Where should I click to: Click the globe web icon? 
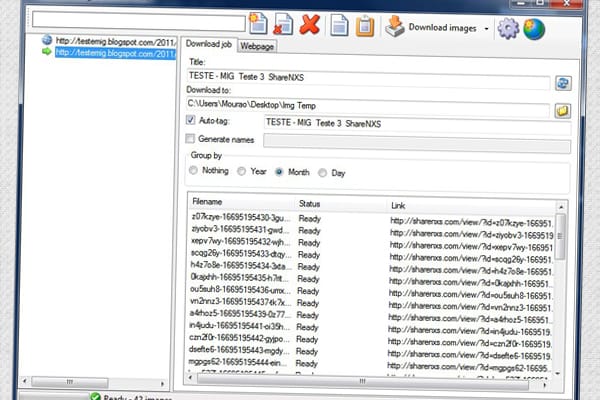click(534, 29)
